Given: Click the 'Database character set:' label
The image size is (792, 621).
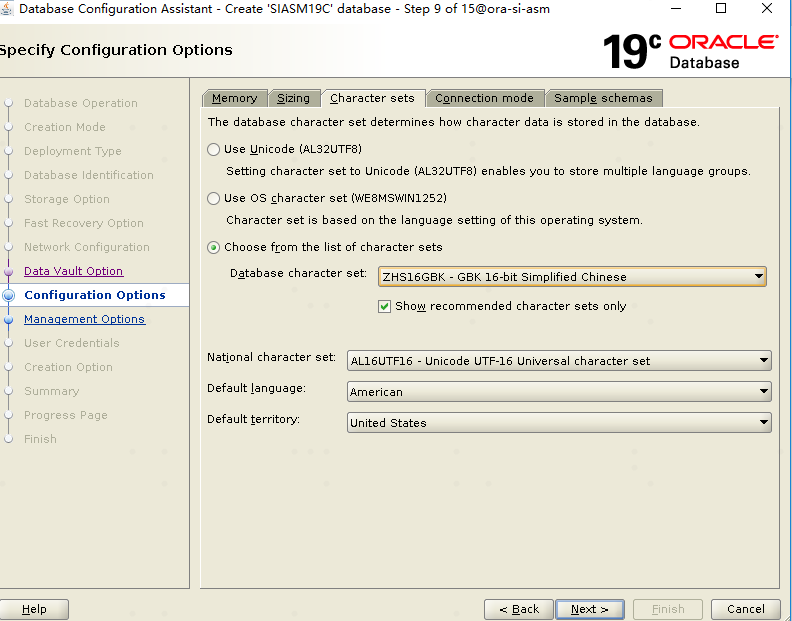Looking at the screenshot, I should pos(298,273).
